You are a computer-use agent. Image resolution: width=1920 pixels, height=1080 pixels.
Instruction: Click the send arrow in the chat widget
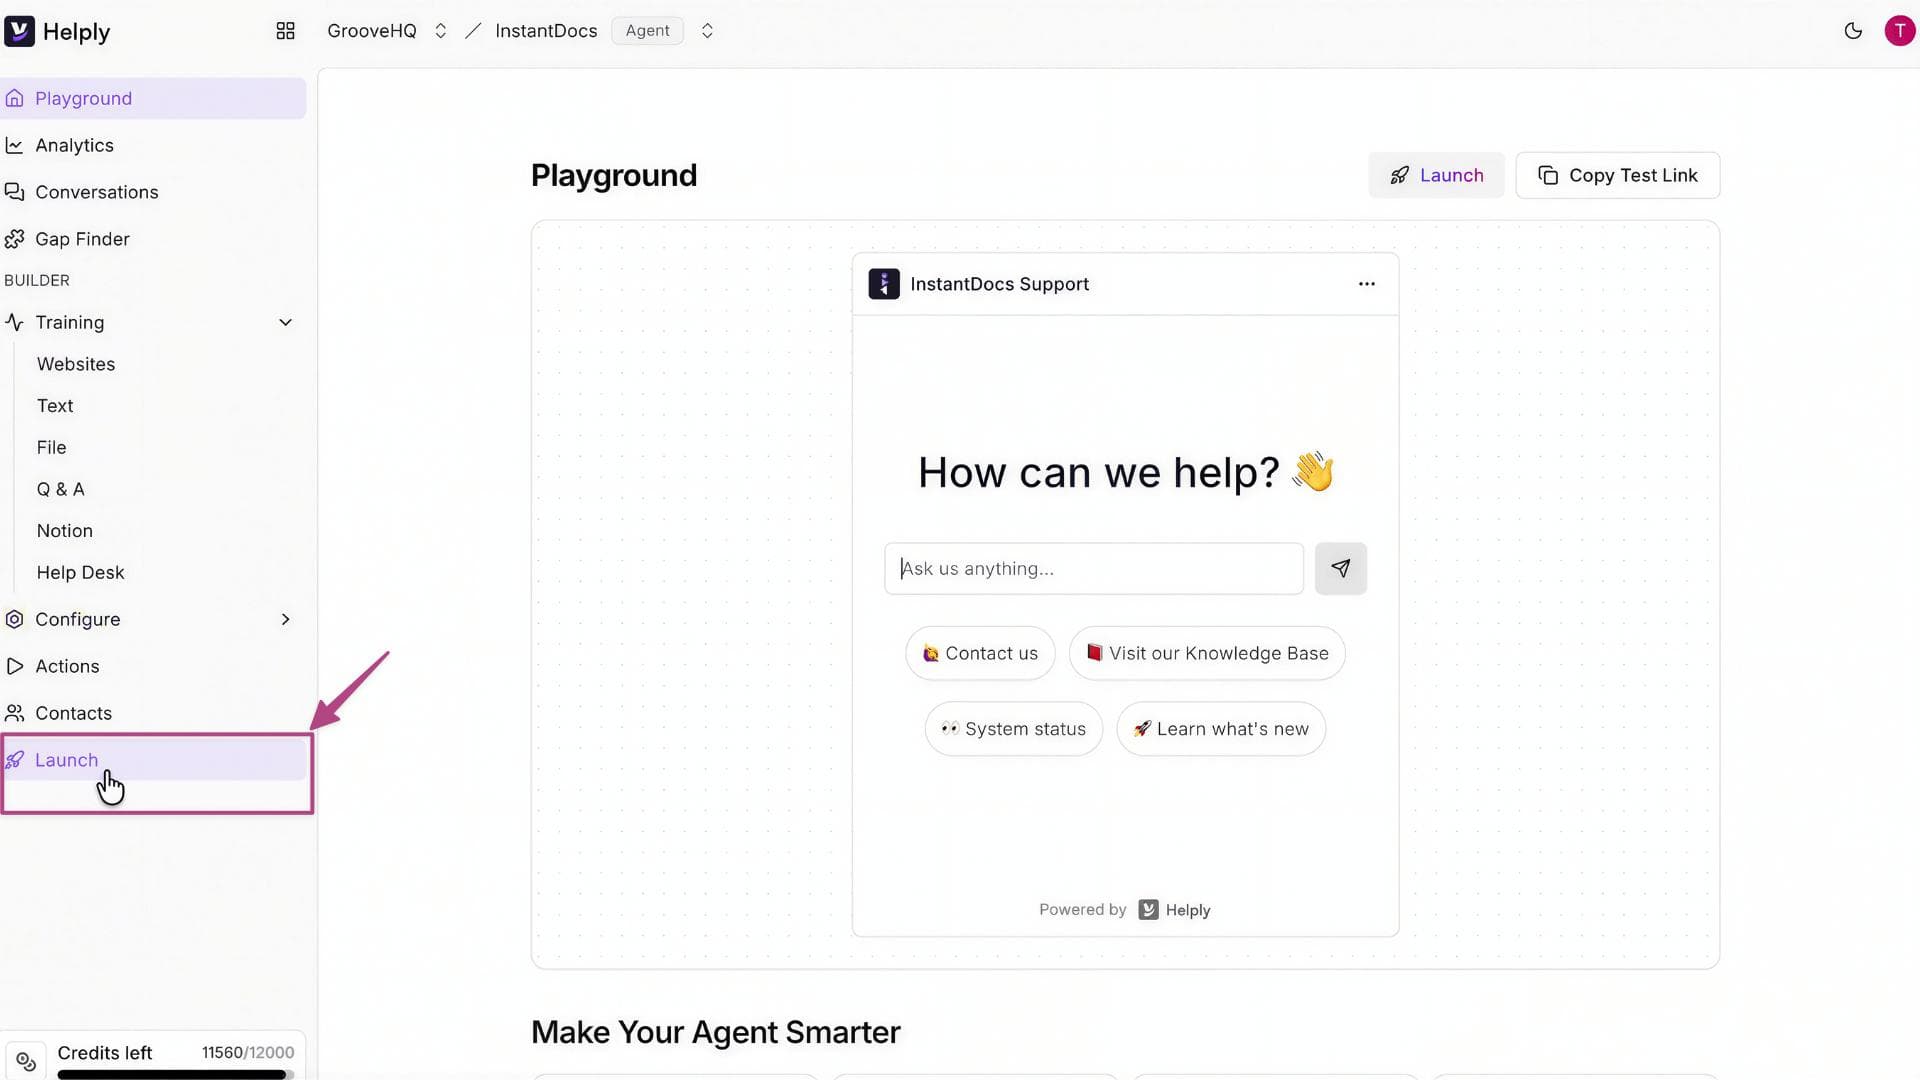1340,568
